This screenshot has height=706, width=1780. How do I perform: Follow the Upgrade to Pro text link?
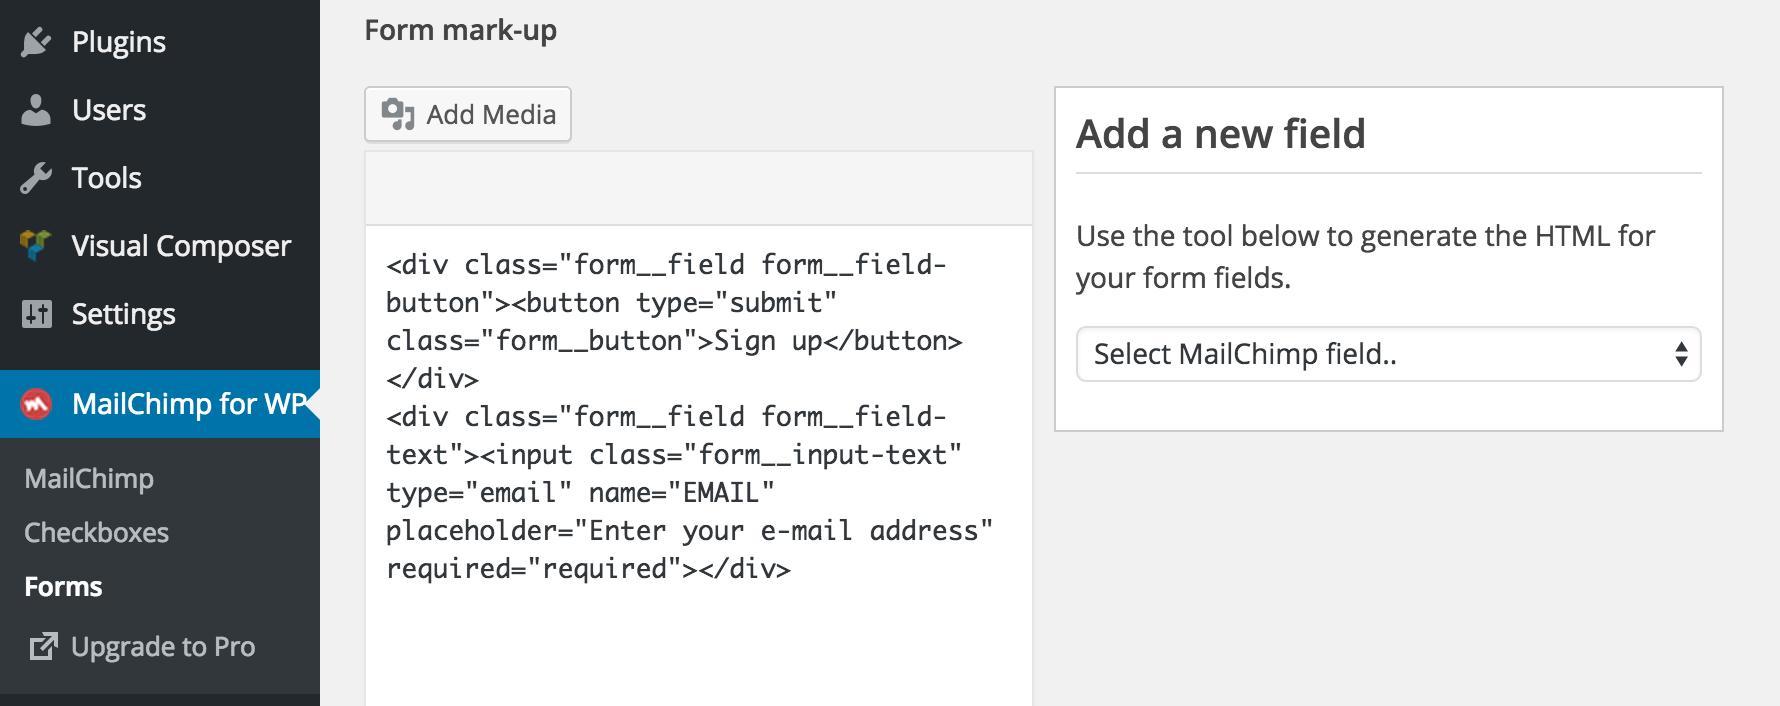click(163, 647)
